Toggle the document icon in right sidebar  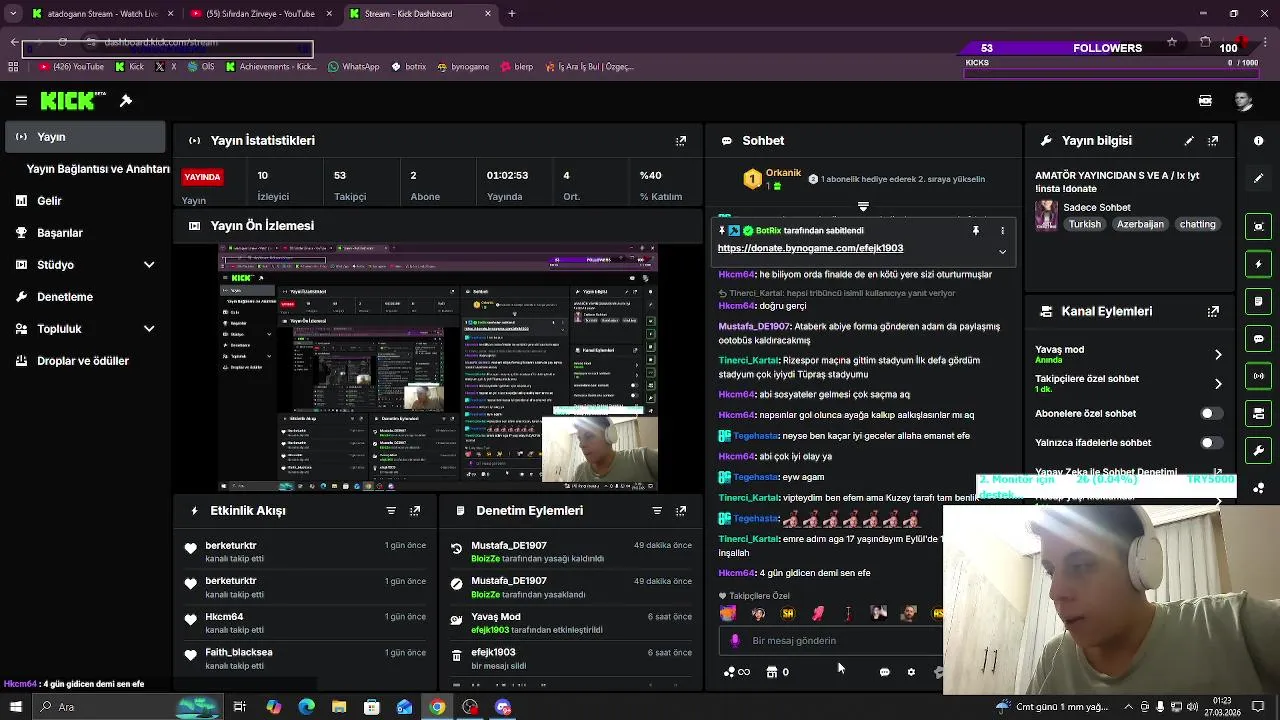(x=1259, y=301)
